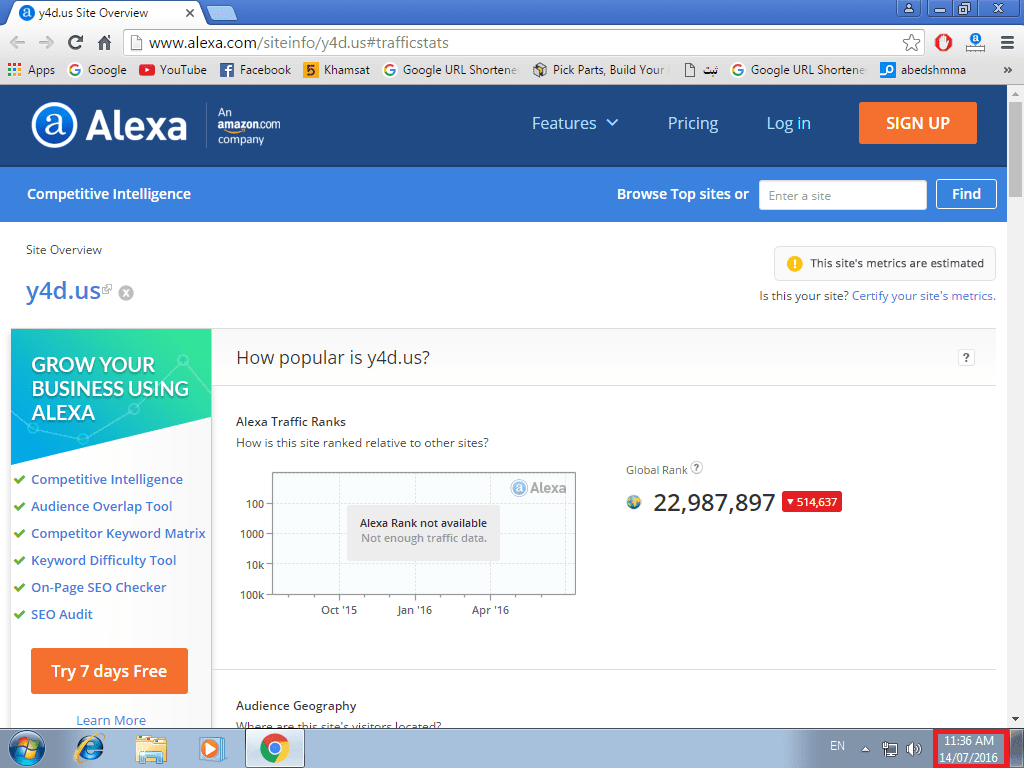Open the first Google URL Shortener bookmark
1024x768 pixels.
451,70
